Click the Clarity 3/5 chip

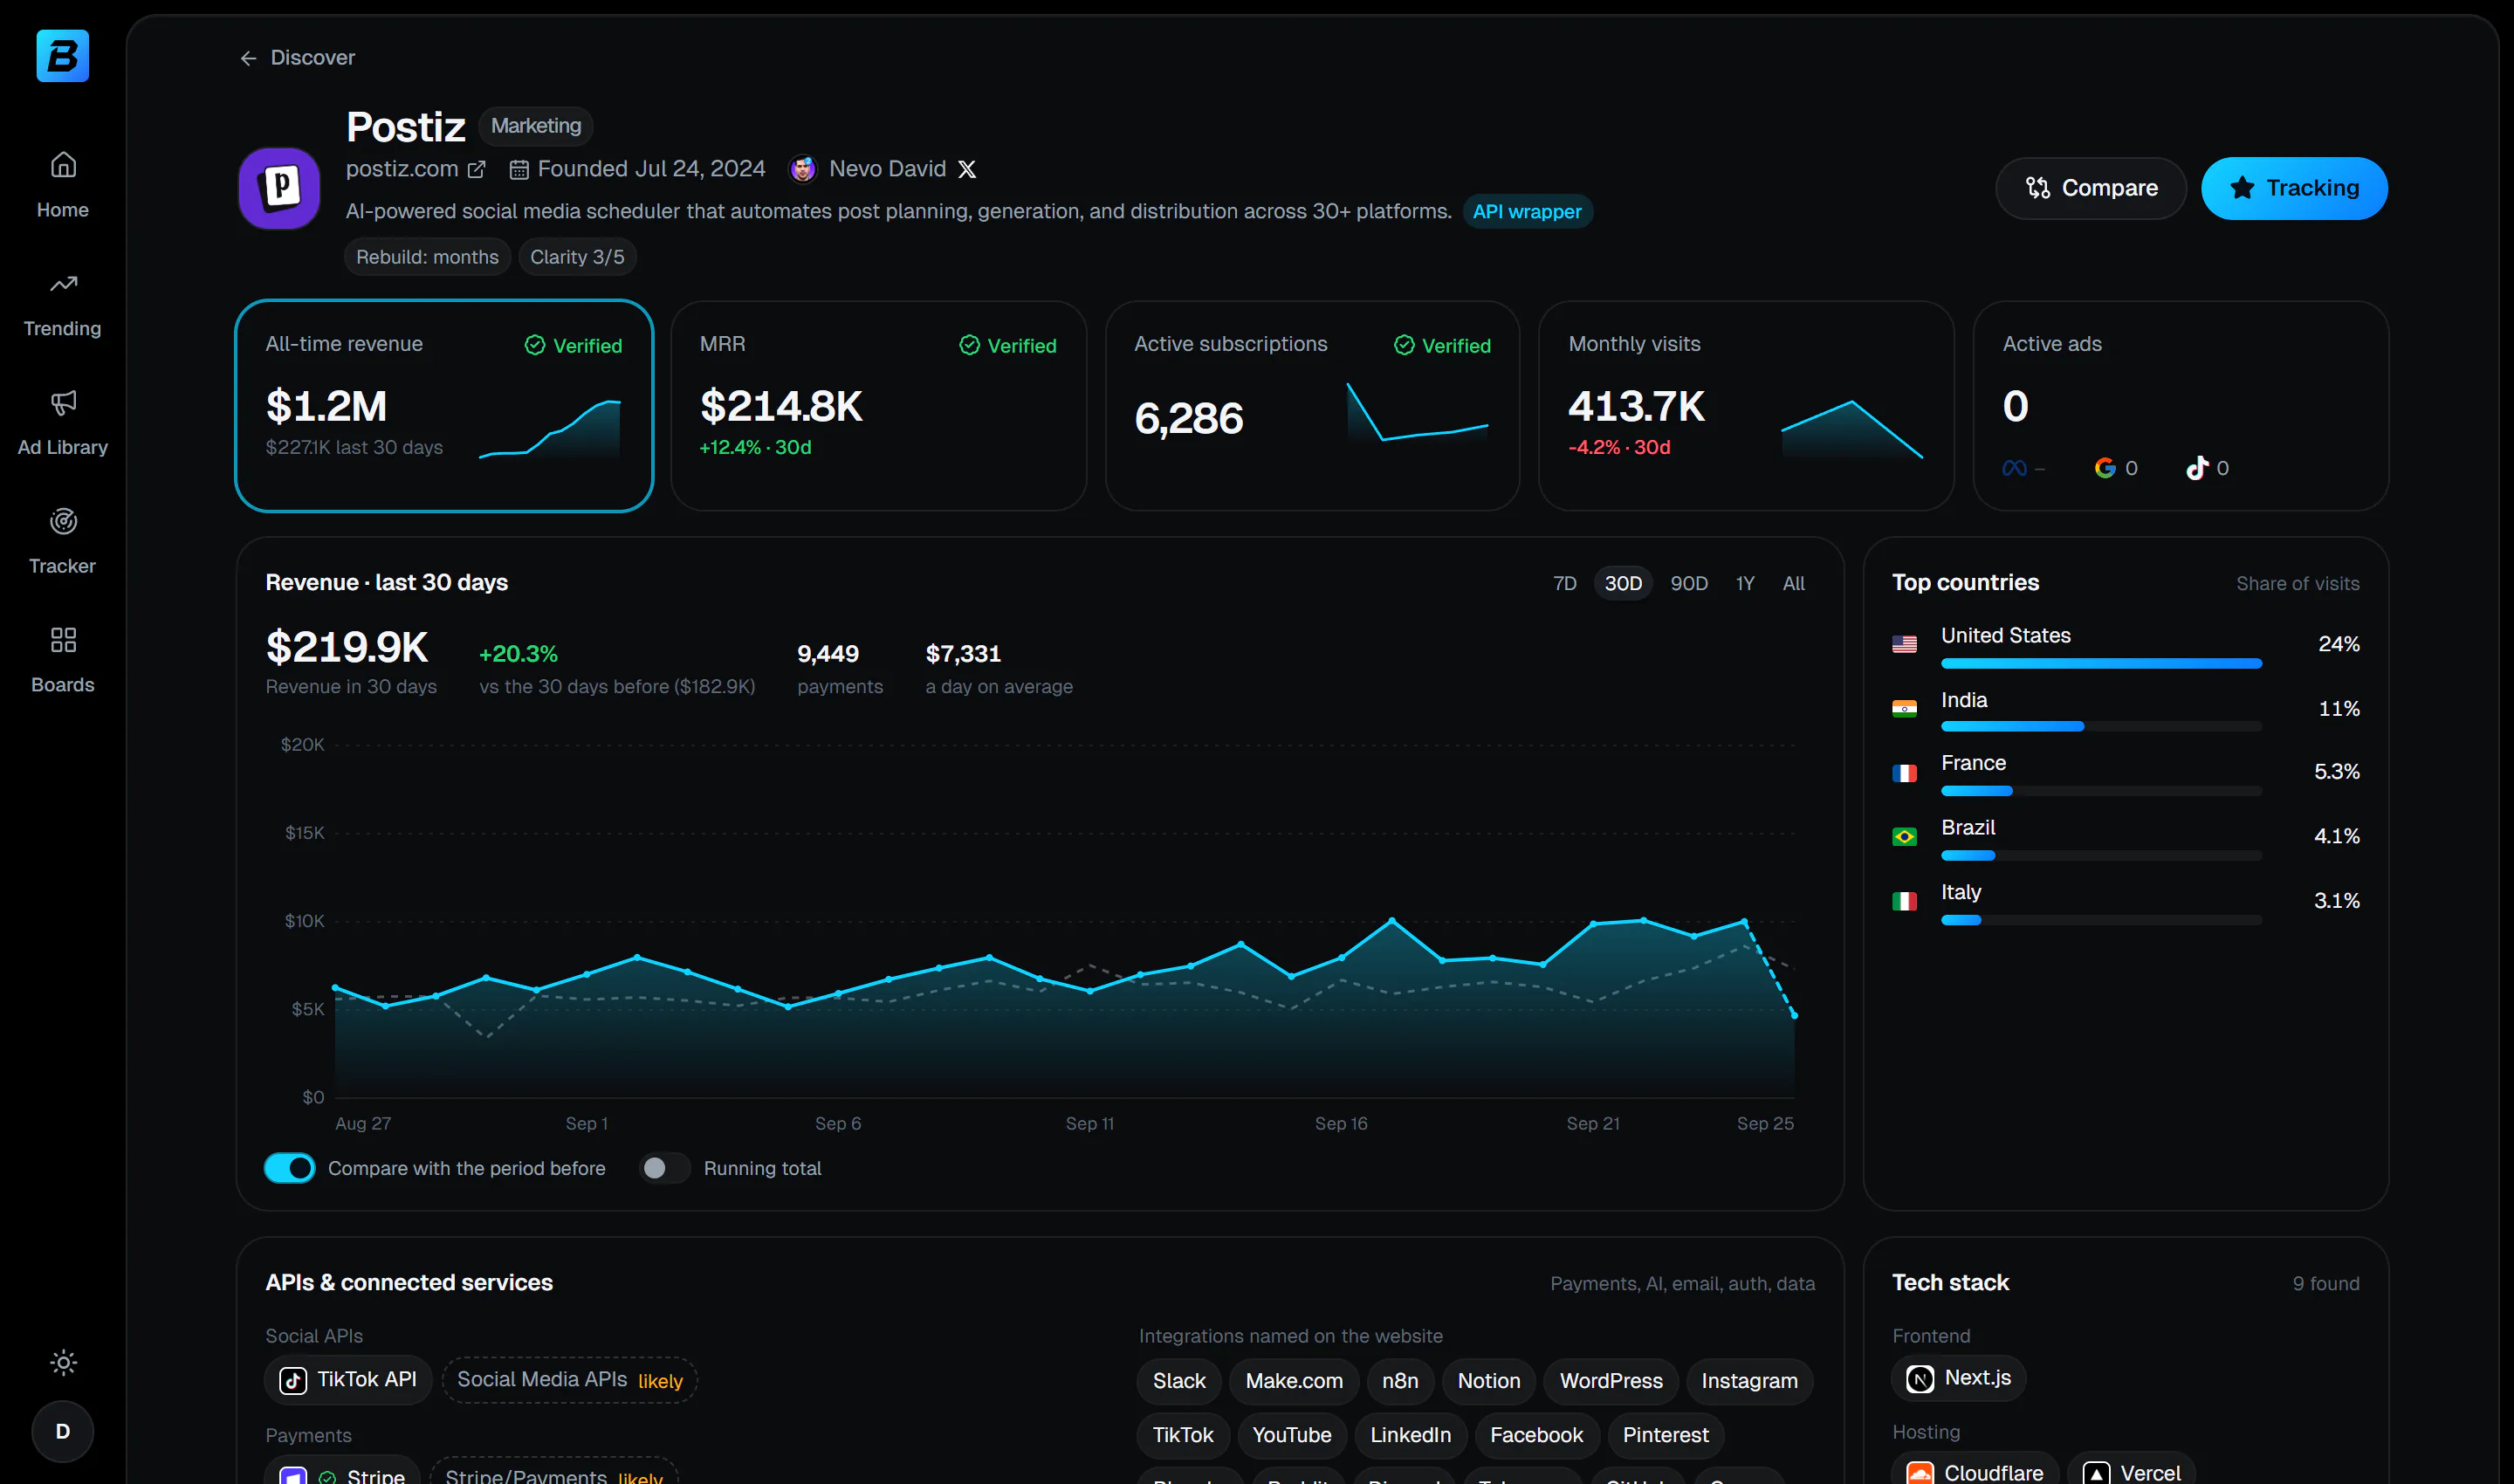pos(577,257)
